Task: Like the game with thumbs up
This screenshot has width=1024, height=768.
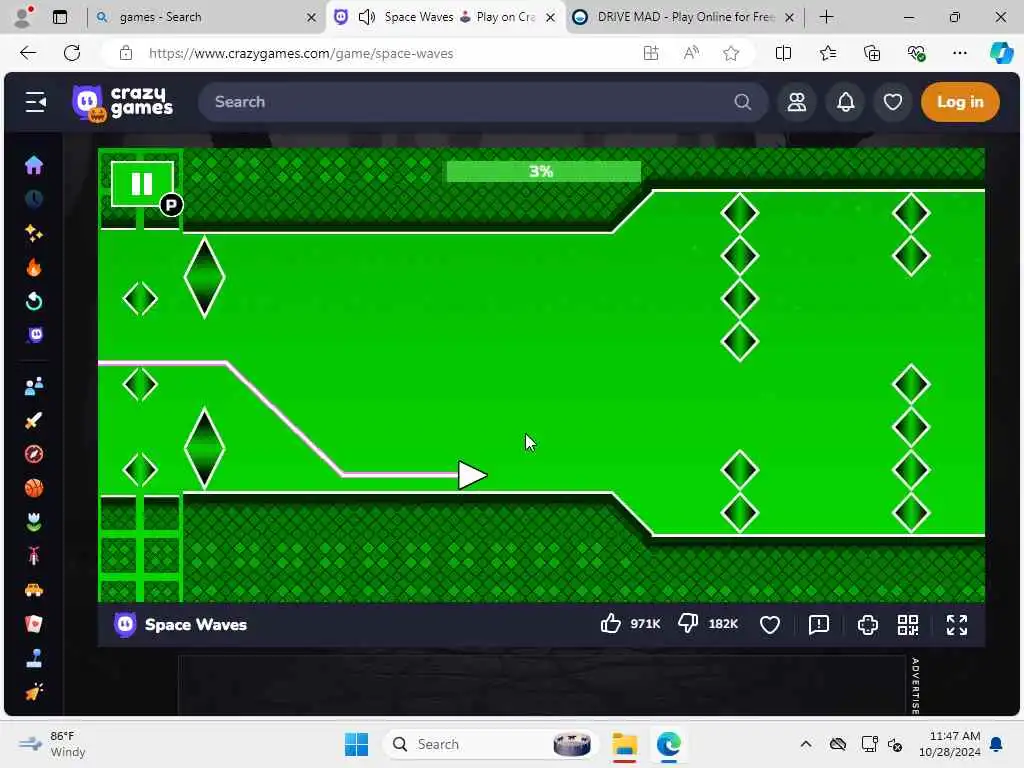Action: pos(611,624)
